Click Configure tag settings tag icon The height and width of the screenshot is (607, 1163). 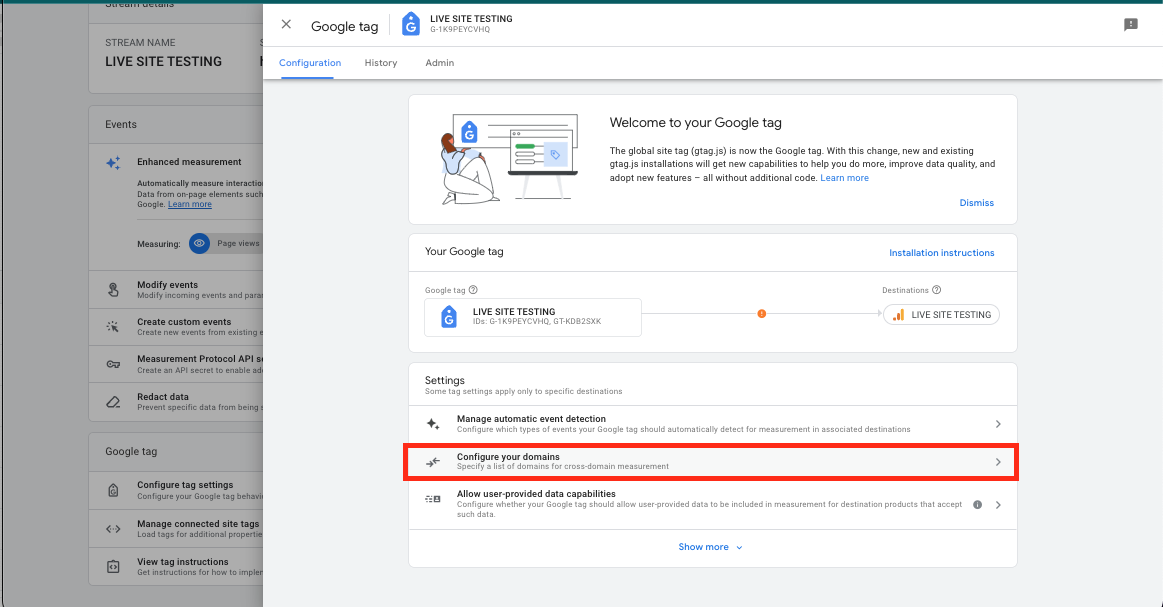tap(113, 490)
